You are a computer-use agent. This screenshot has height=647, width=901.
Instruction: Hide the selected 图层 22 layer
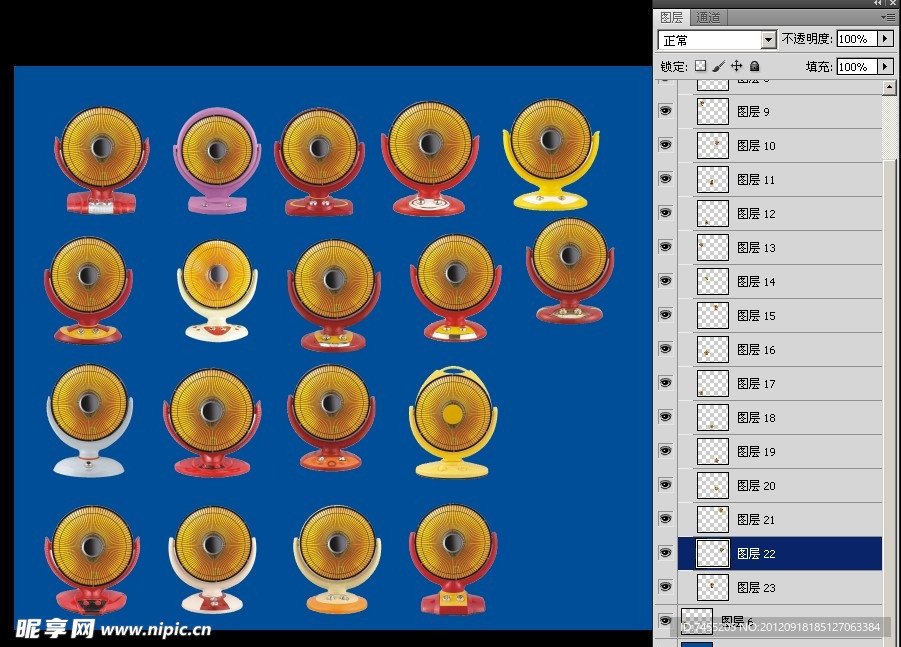coord(665,553)
